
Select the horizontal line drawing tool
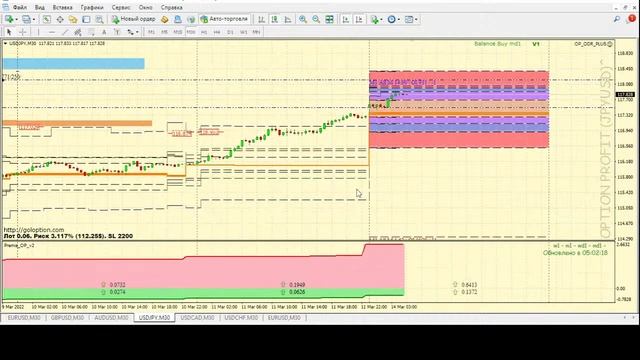[51, 32]
